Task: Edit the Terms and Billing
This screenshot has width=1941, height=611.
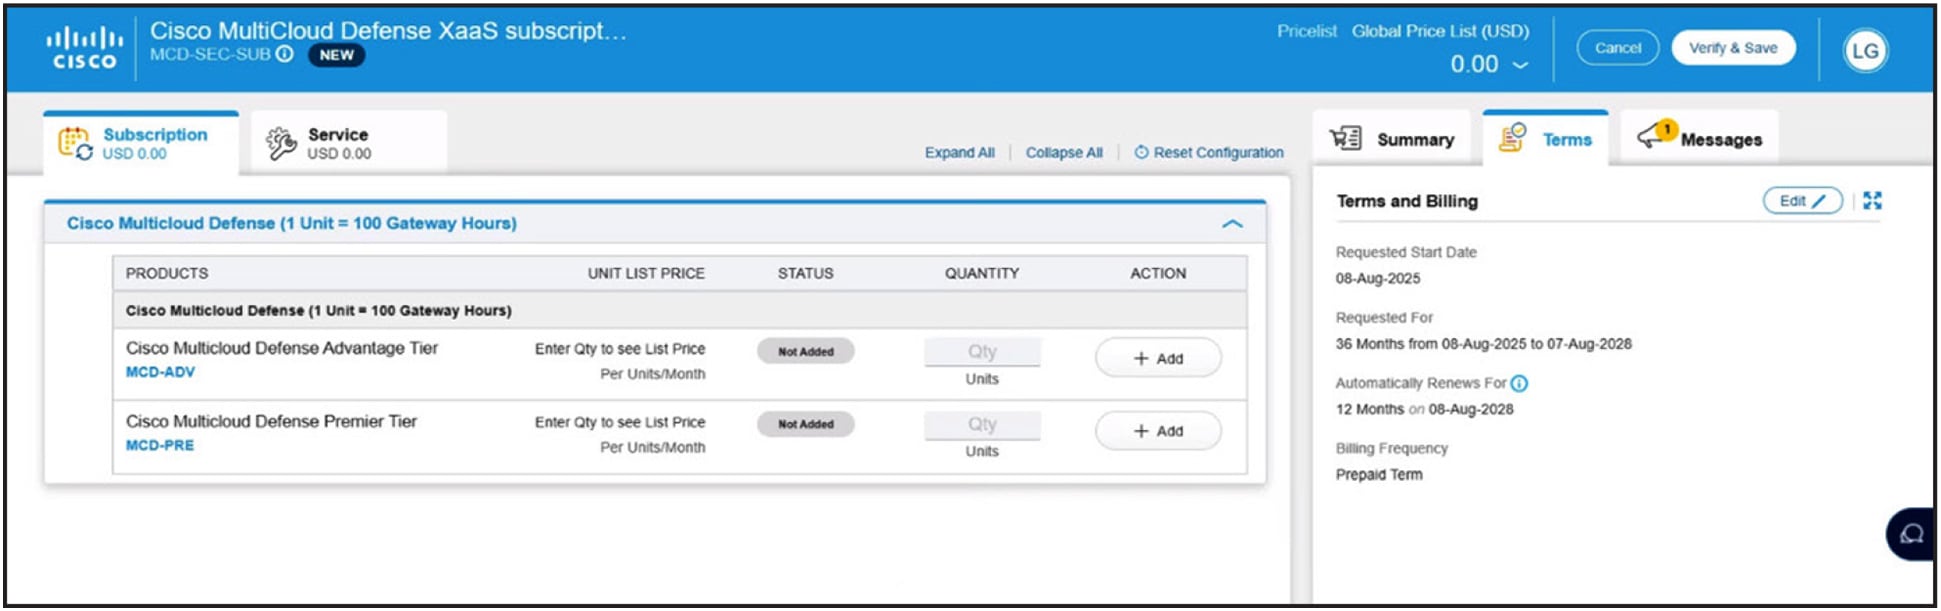Action: point(1802,201)
